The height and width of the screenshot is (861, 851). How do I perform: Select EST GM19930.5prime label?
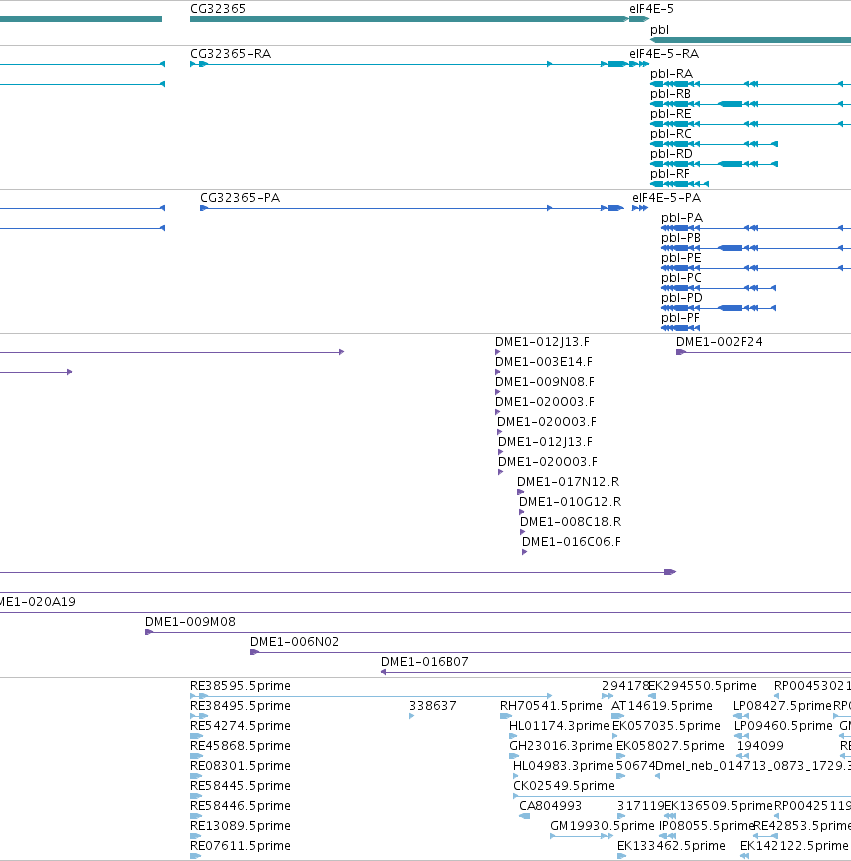(602, 826)
